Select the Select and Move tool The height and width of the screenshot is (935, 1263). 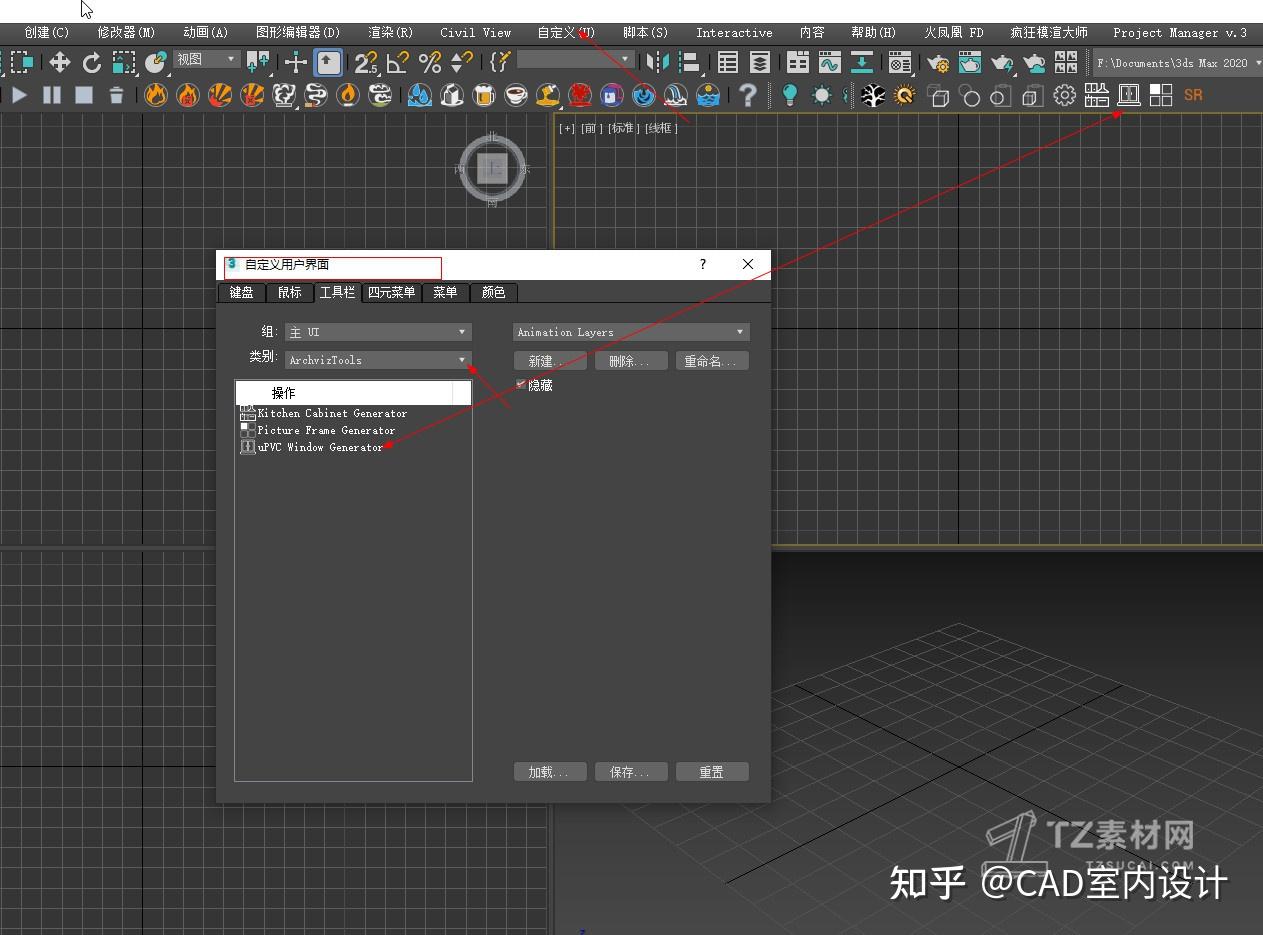[x=60, y=62]
